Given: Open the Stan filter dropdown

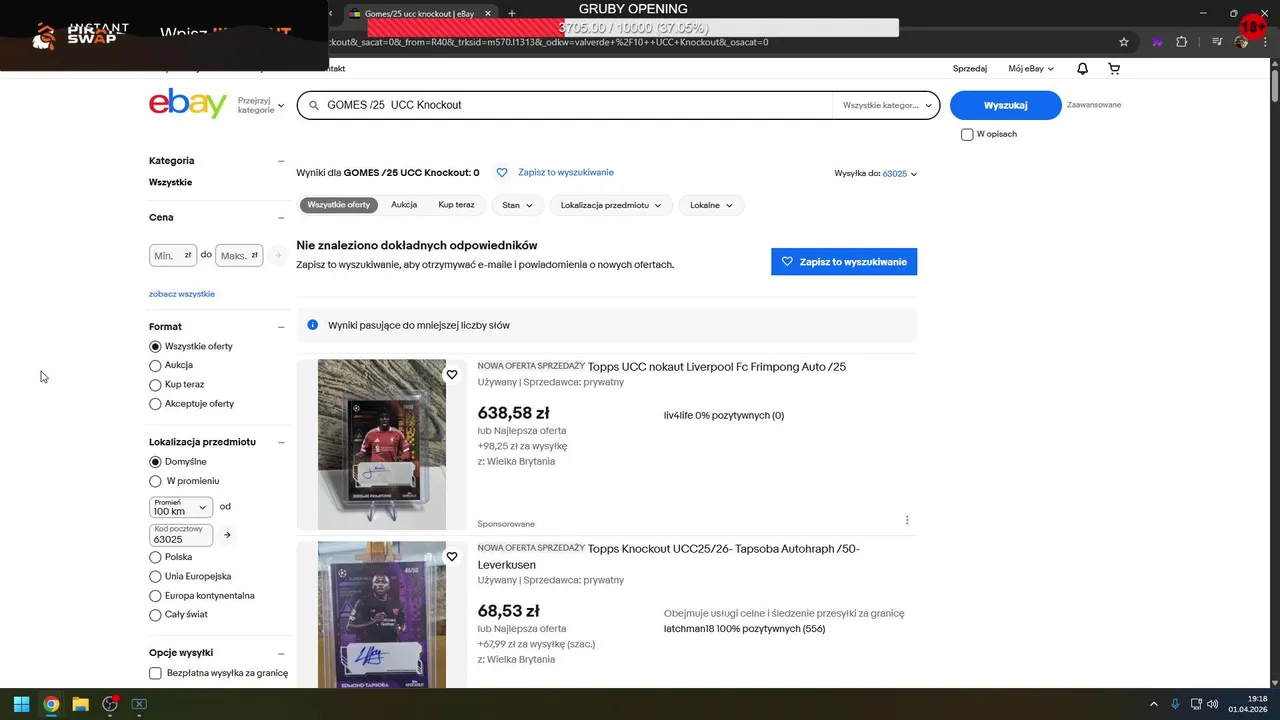Looking at the screenshot, I should 517,205.
